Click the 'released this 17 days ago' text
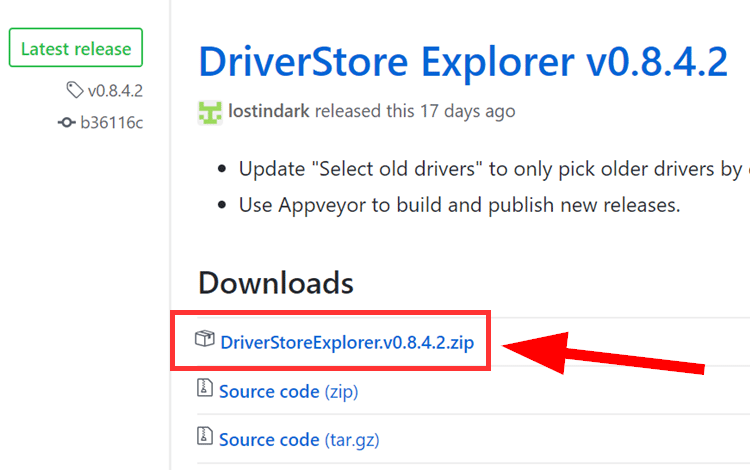The height and width of the screenshot is (470, 750). coord(415,111)
